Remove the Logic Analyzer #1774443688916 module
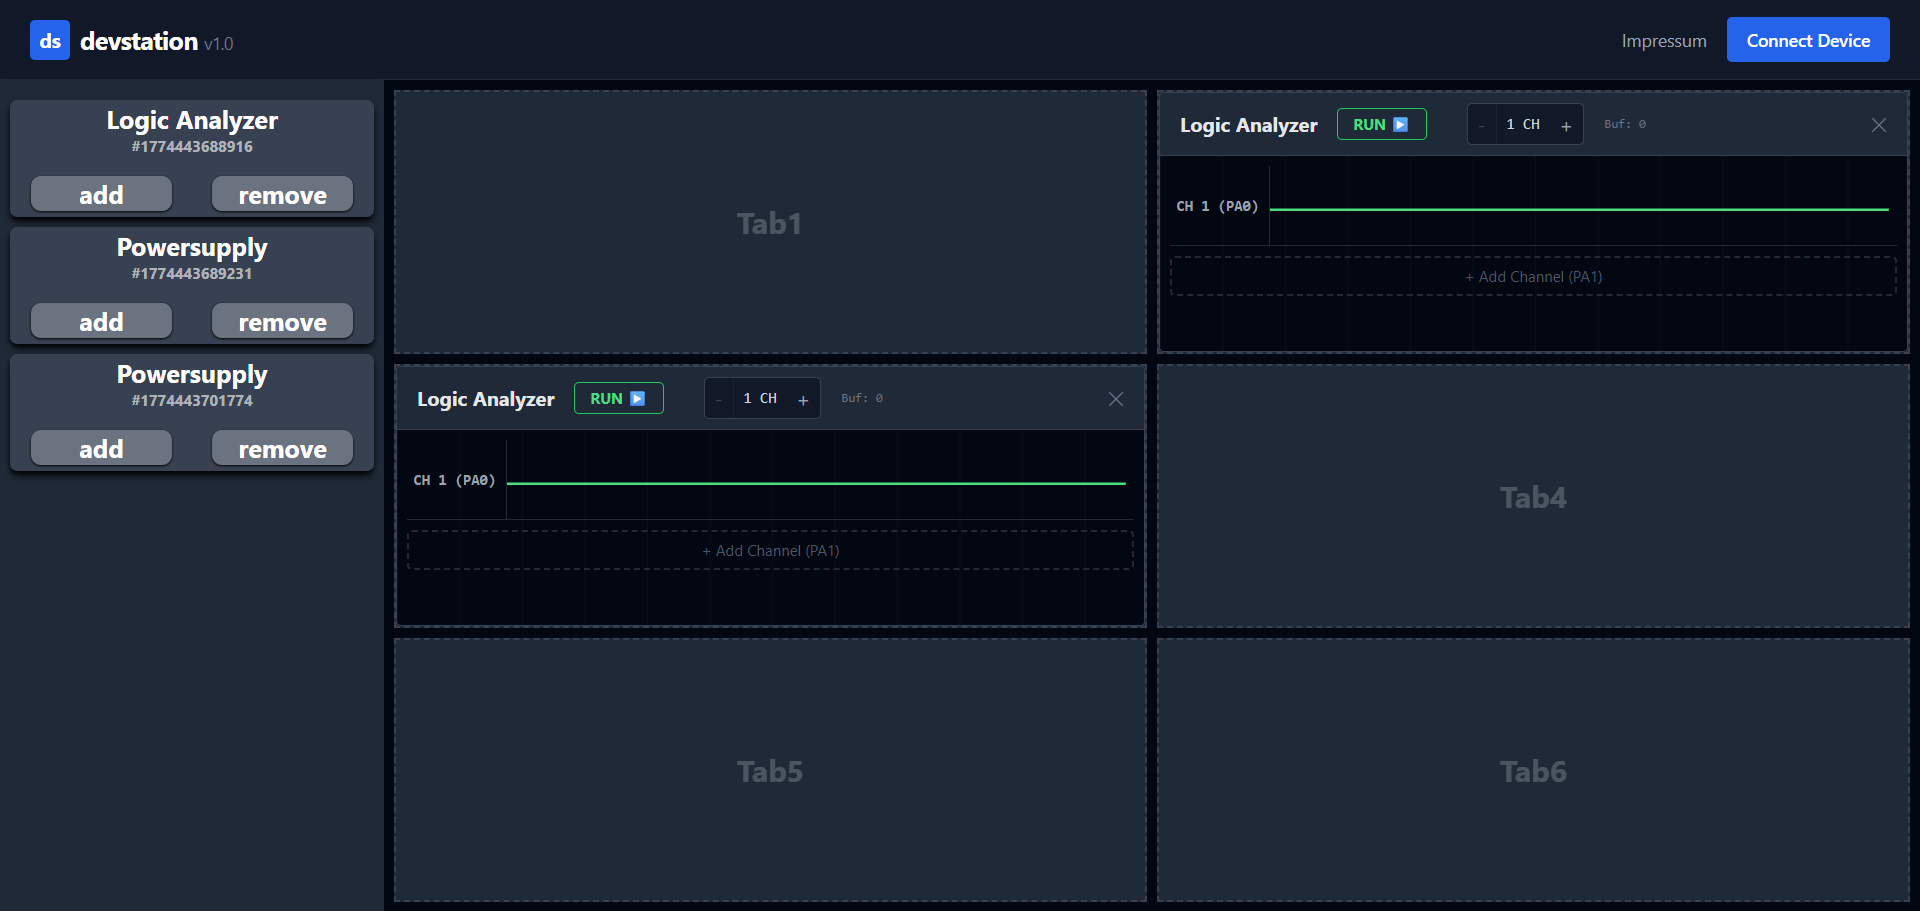 (282, 195)
